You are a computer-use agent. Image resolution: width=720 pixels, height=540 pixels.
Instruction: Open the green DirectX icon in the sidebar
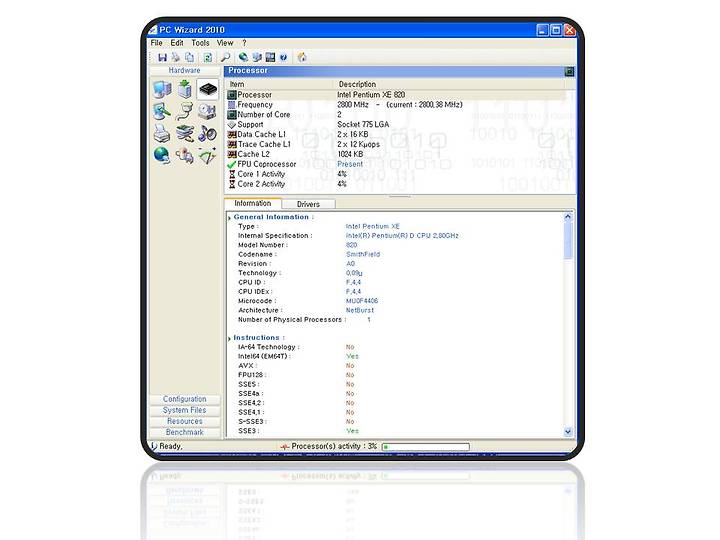208,155
